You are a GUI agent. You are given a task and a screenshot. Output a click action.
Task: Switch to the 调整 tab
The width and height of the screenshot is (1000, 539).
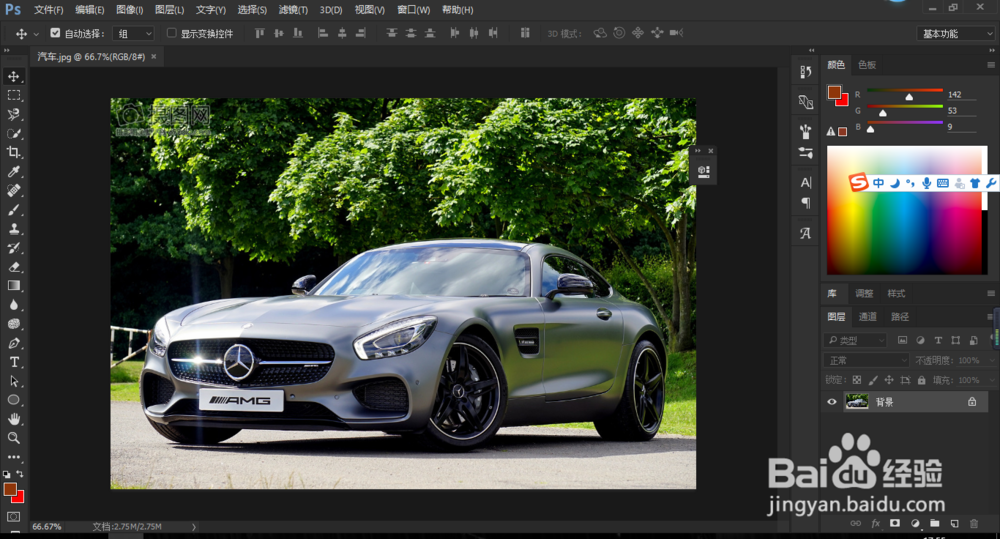pos(864,293)
